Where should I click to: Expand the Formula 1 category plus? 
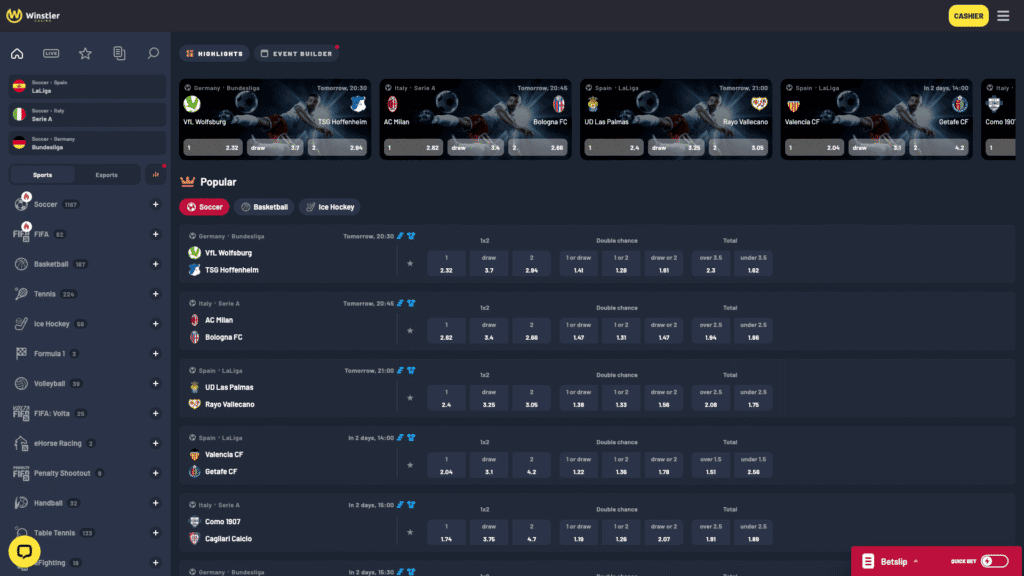(155, 353)
